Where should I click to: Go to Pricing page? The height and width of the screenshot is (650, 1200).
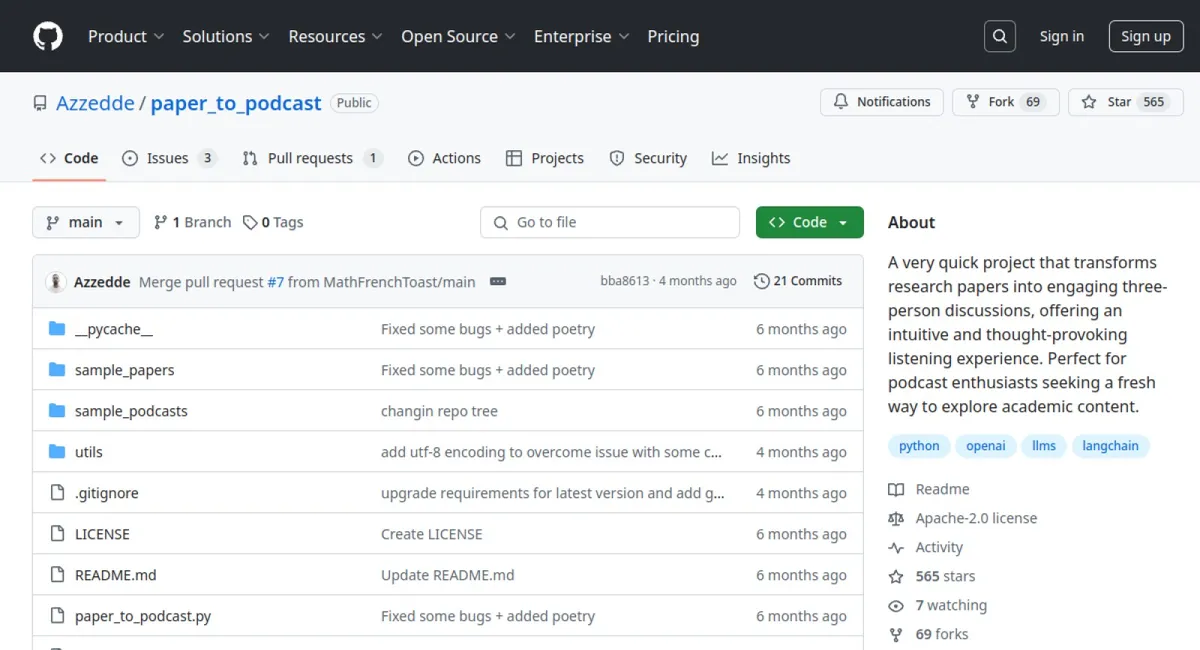pyautogui.click(x=673, y=36)
